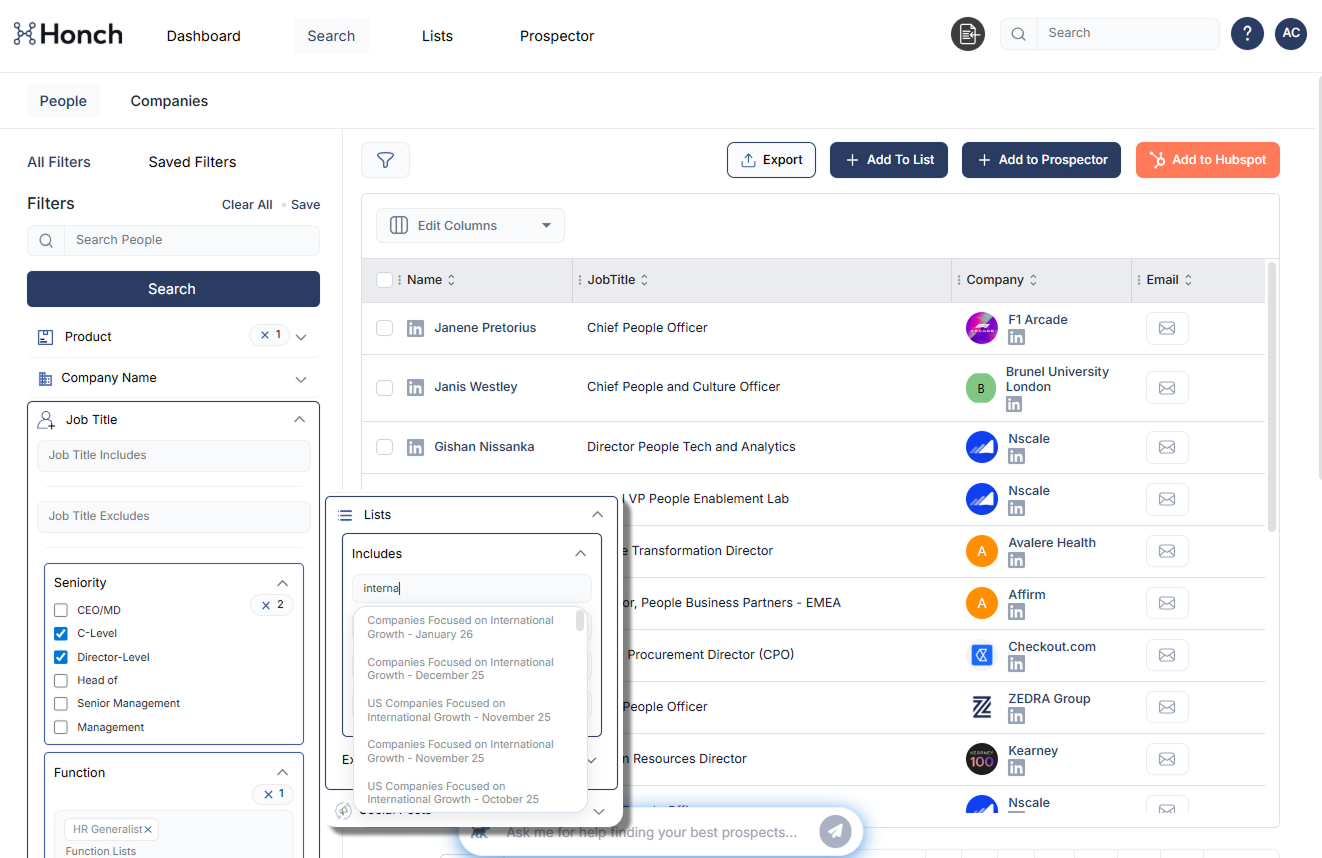1322x858 pixels.
Task: Click the Export button
Action: click(x=771, y=160)
